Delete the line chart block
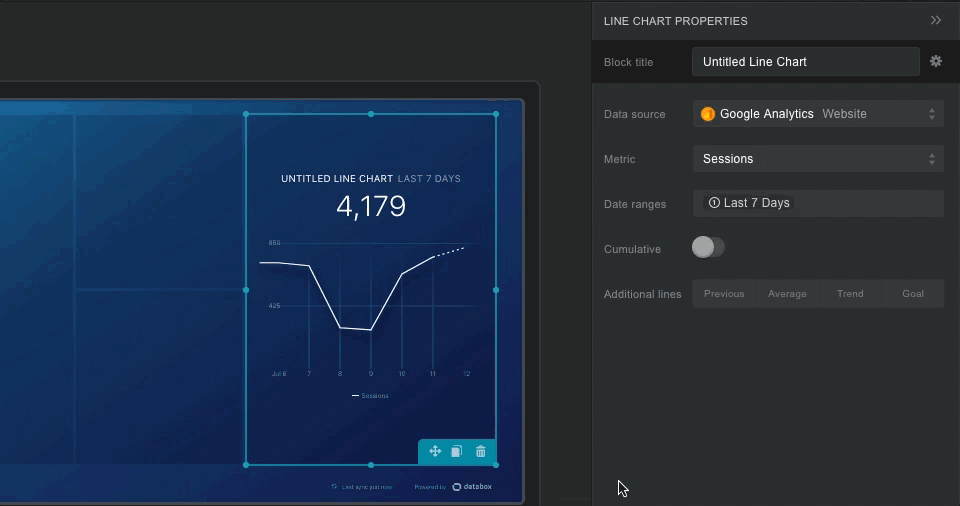The height and width of the screenshot is (506, 960). [x=481, y=451]
